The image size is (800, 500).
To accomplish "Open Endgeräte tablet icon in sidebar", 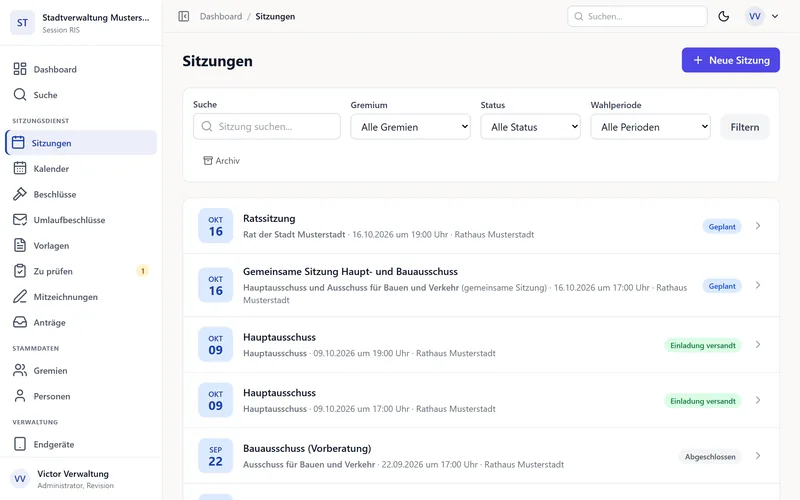I will tap(20, 444).
